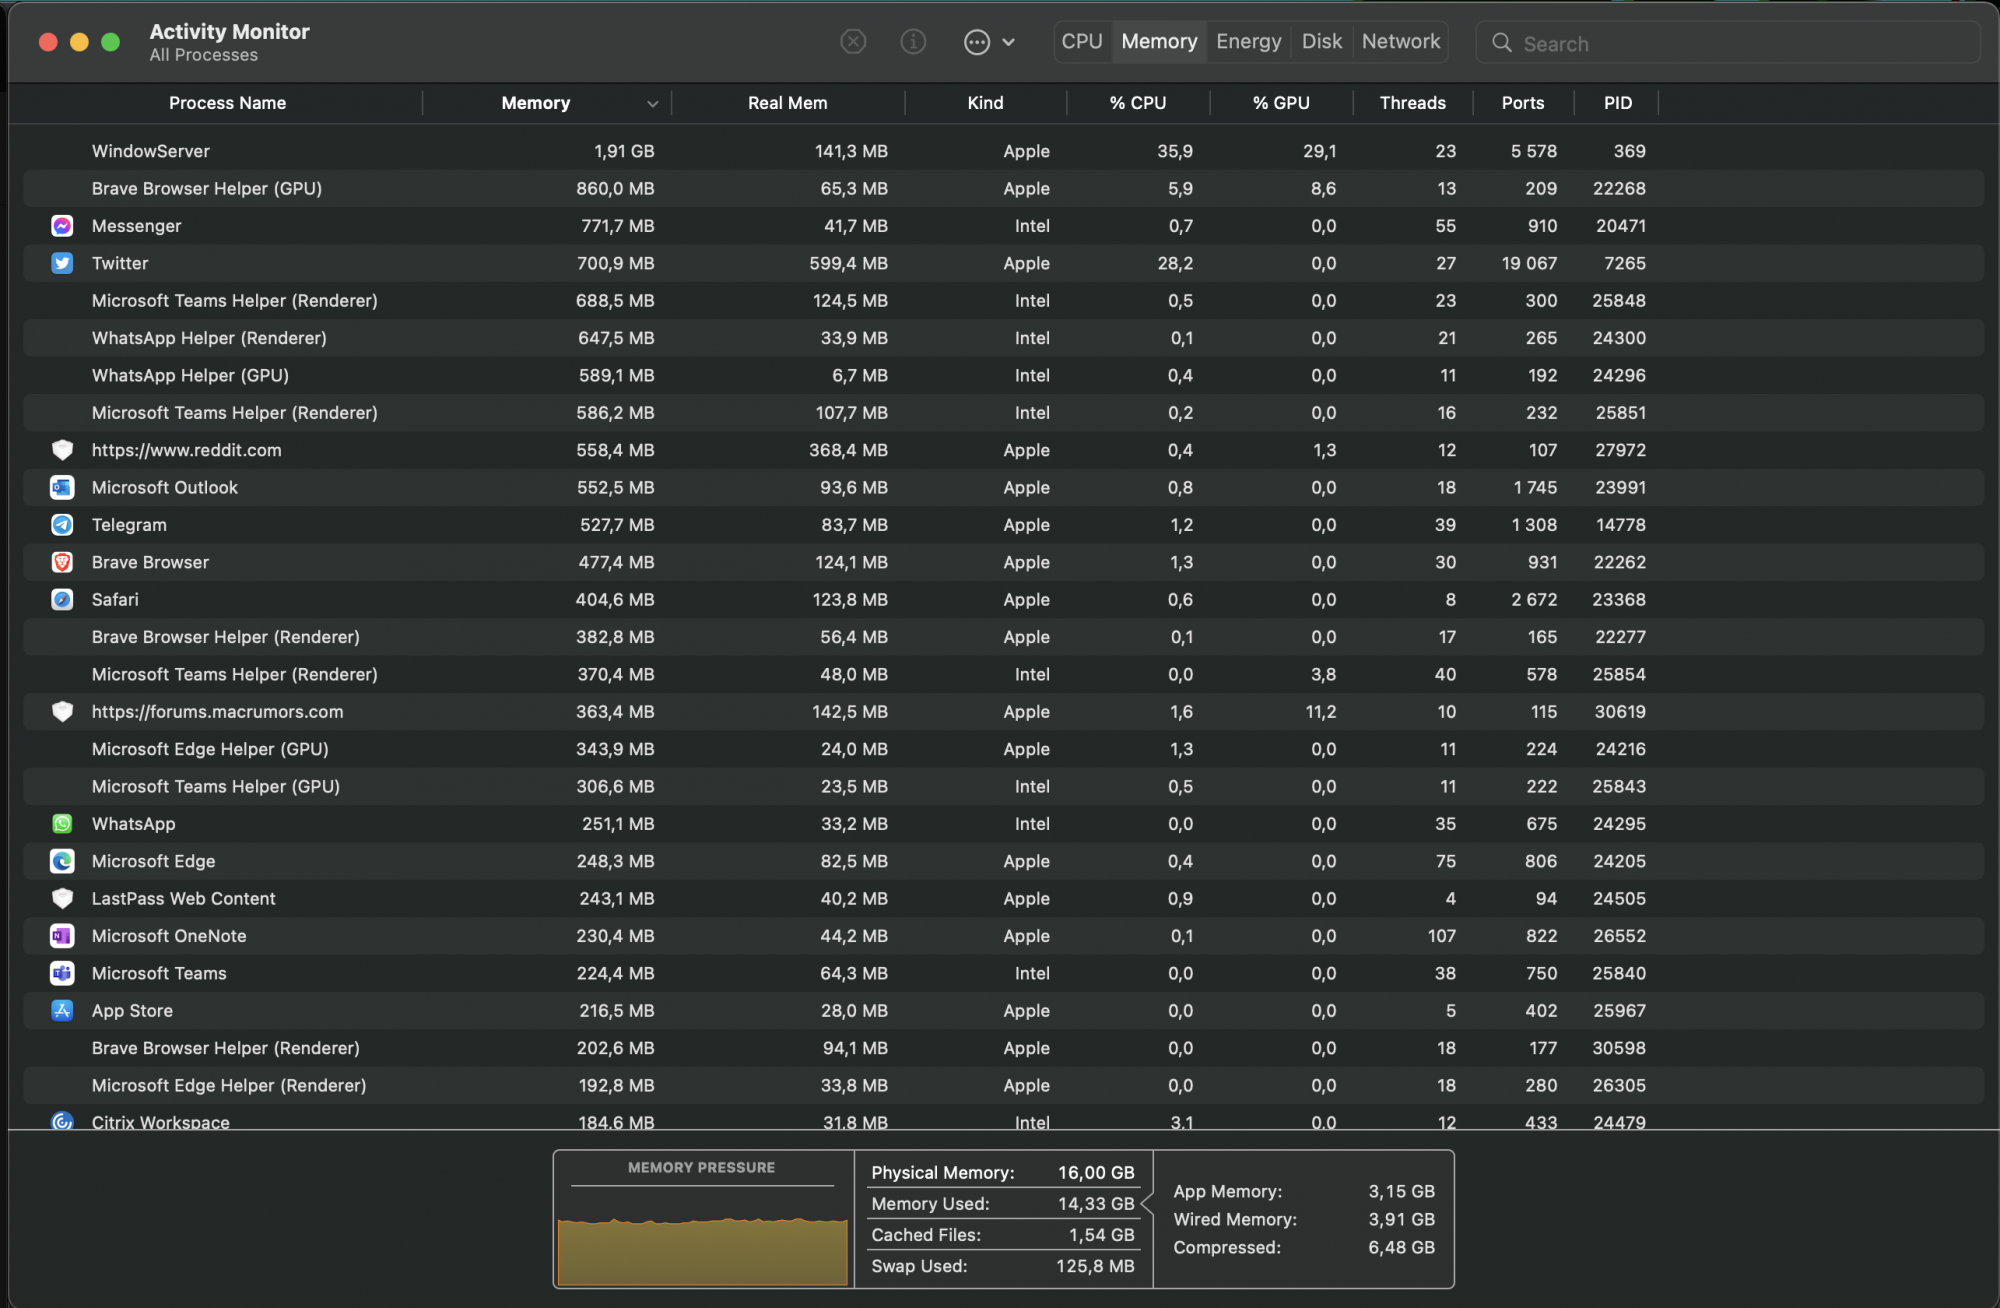
Task: Select the Telegram app icon
Action: tap(62, 525)
